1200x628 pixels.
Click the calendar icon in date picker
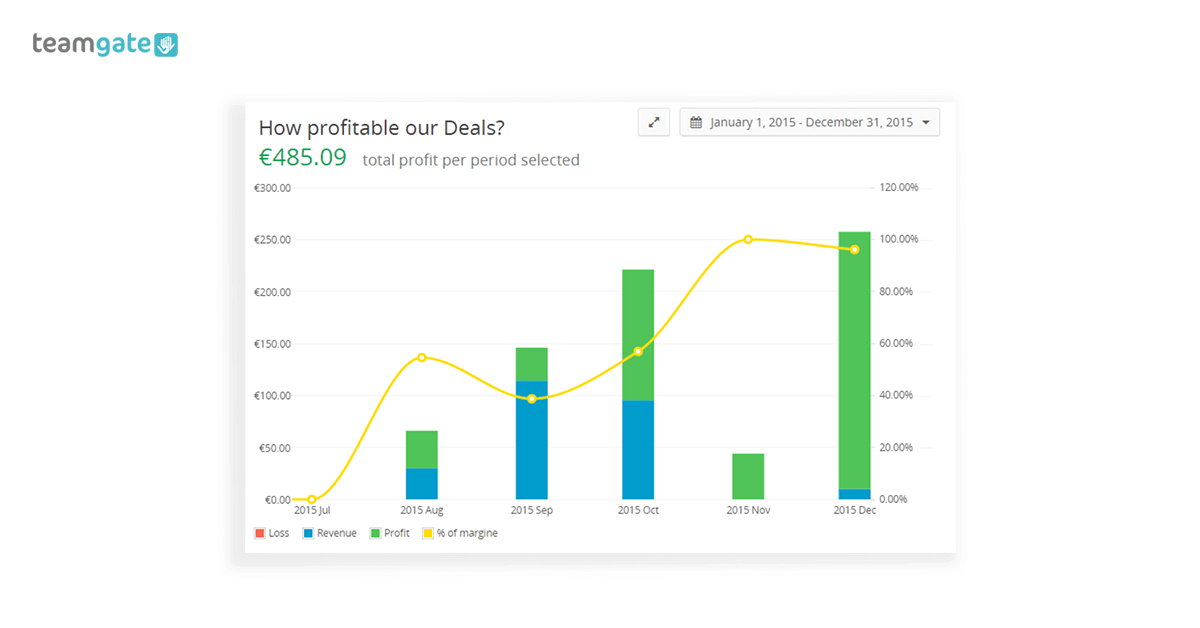(696, 122)
